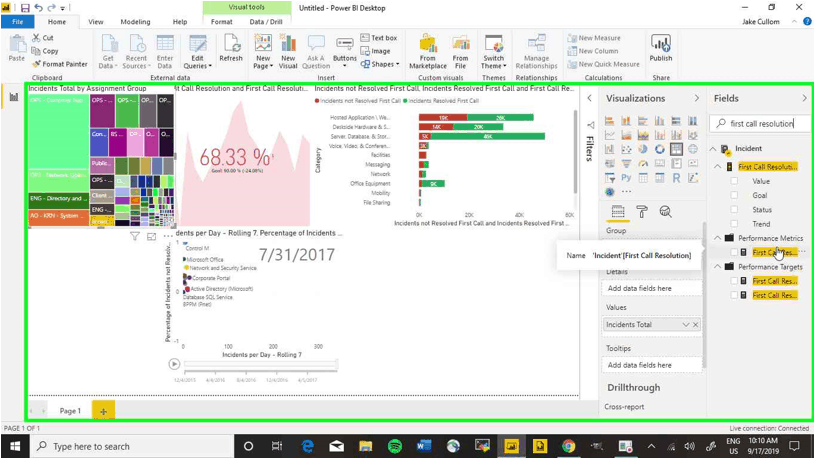Import a custom visual via ellipsis
This screenshot has height=459, width=816.
point(626,192)
